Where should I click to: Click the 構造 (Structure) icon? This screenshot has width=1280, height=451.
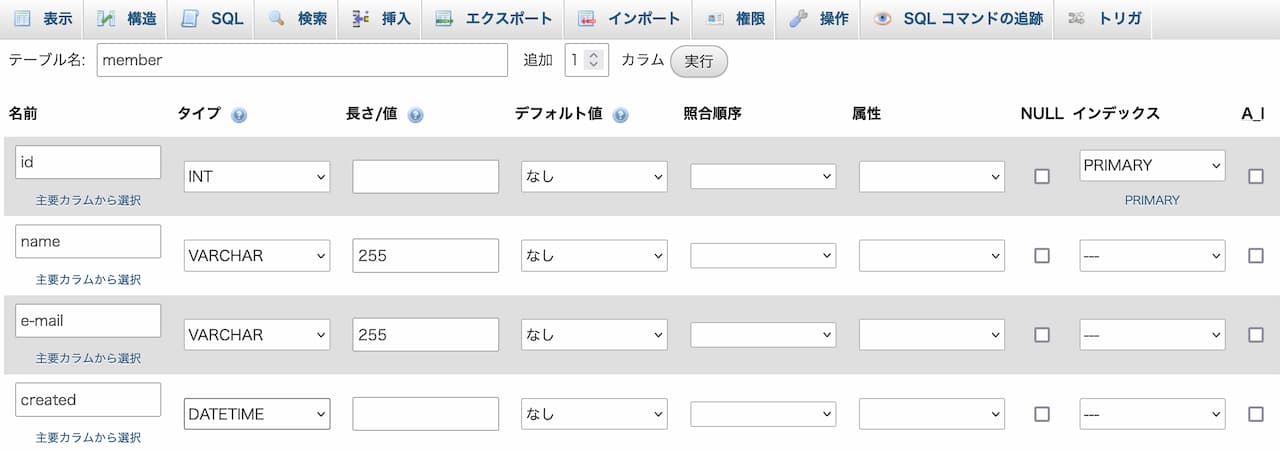[106, 19]
